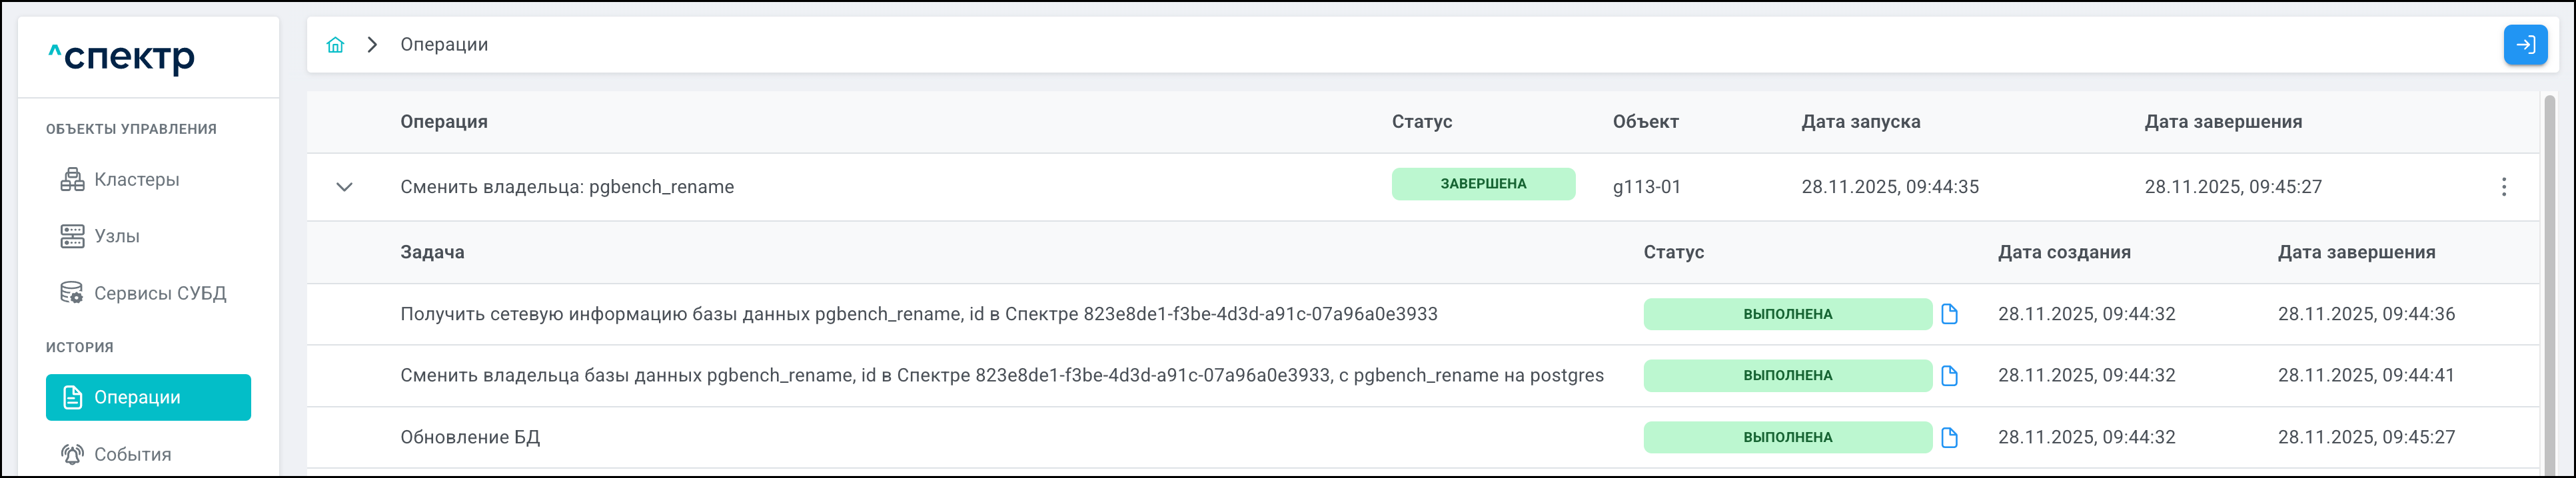Collapse the Сменить владельца operation row

pos(344,187)
